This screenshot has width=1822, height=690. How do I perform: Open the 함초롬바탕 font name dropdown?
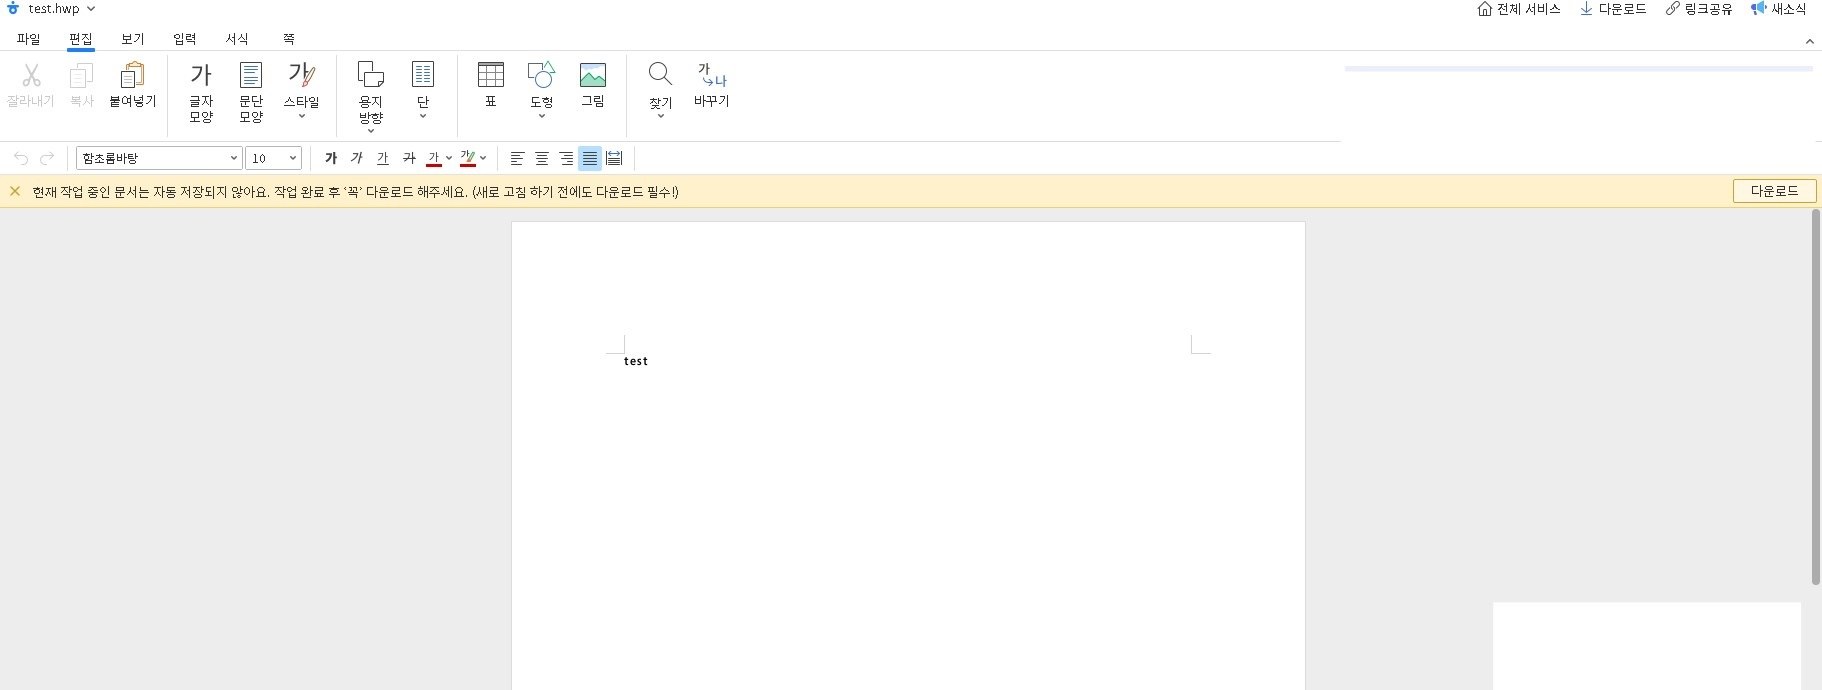click(x=233, y=158)
